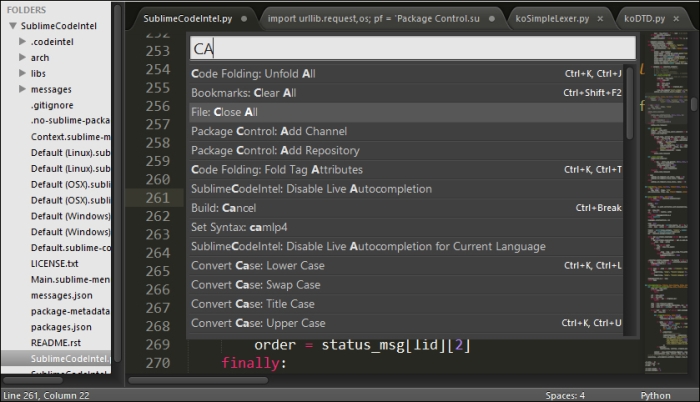700x402 pixels.
Task: Click the editor horizontal scrollbar
Action: (x=199, y=381)
